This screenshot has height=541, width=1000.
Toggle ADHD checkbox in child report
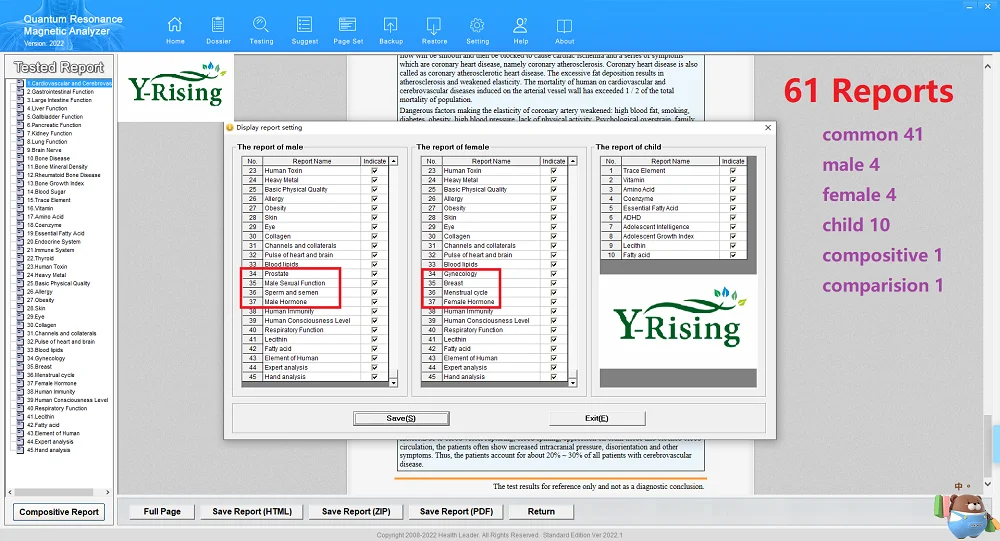click(733, 218)
